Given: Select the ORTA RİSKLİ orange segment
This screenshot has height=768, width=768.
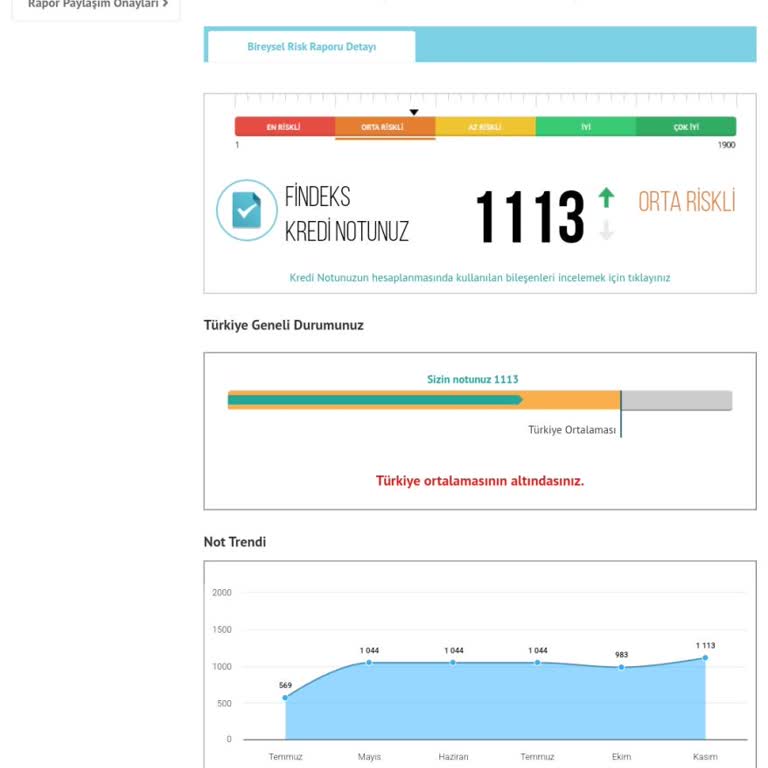Looking at the screenshot, I should (385, 127).
